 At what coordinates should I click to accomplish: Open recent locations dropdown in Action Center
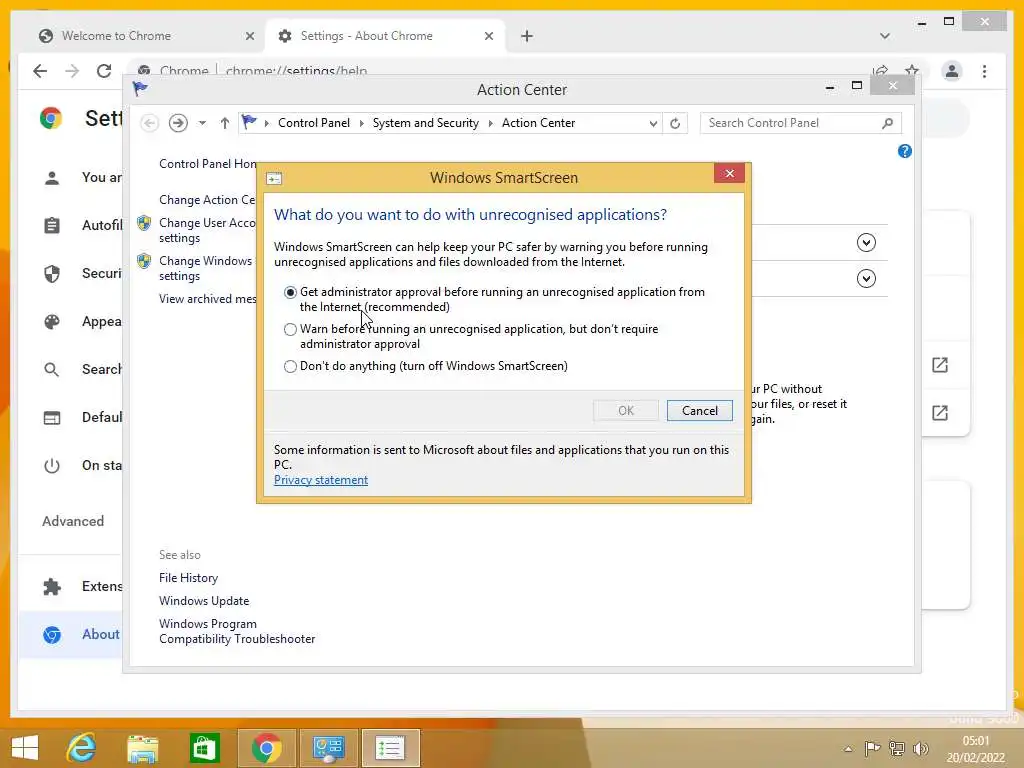pyautogui.click(x=202, y=123)
